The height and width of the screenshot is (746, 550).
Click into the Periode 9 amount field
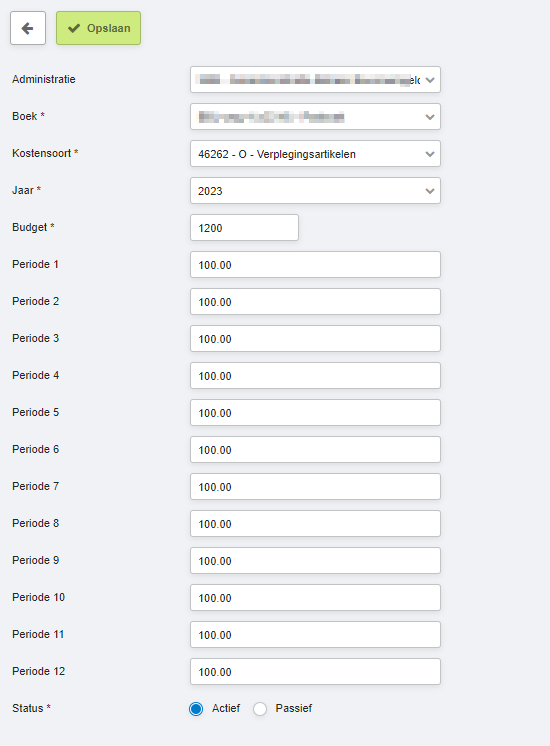click(315, 560)
